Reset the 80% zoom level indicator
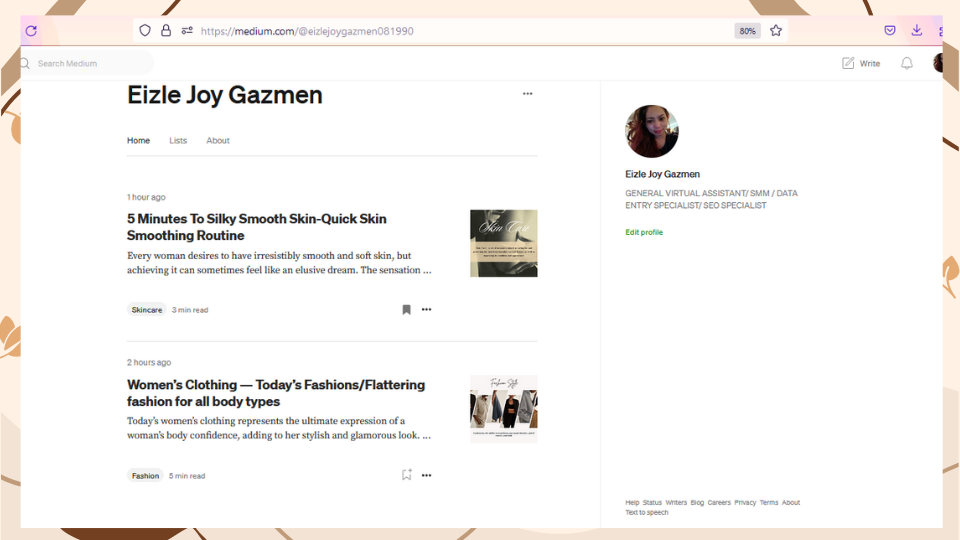960x540 pixels. point(748,31)
